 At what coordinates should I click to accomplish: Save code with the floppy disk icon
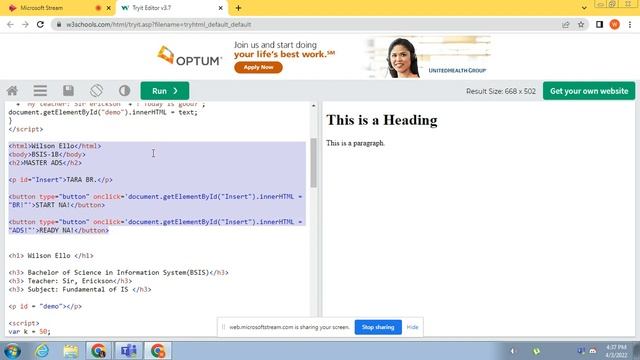tap(68, 91)
